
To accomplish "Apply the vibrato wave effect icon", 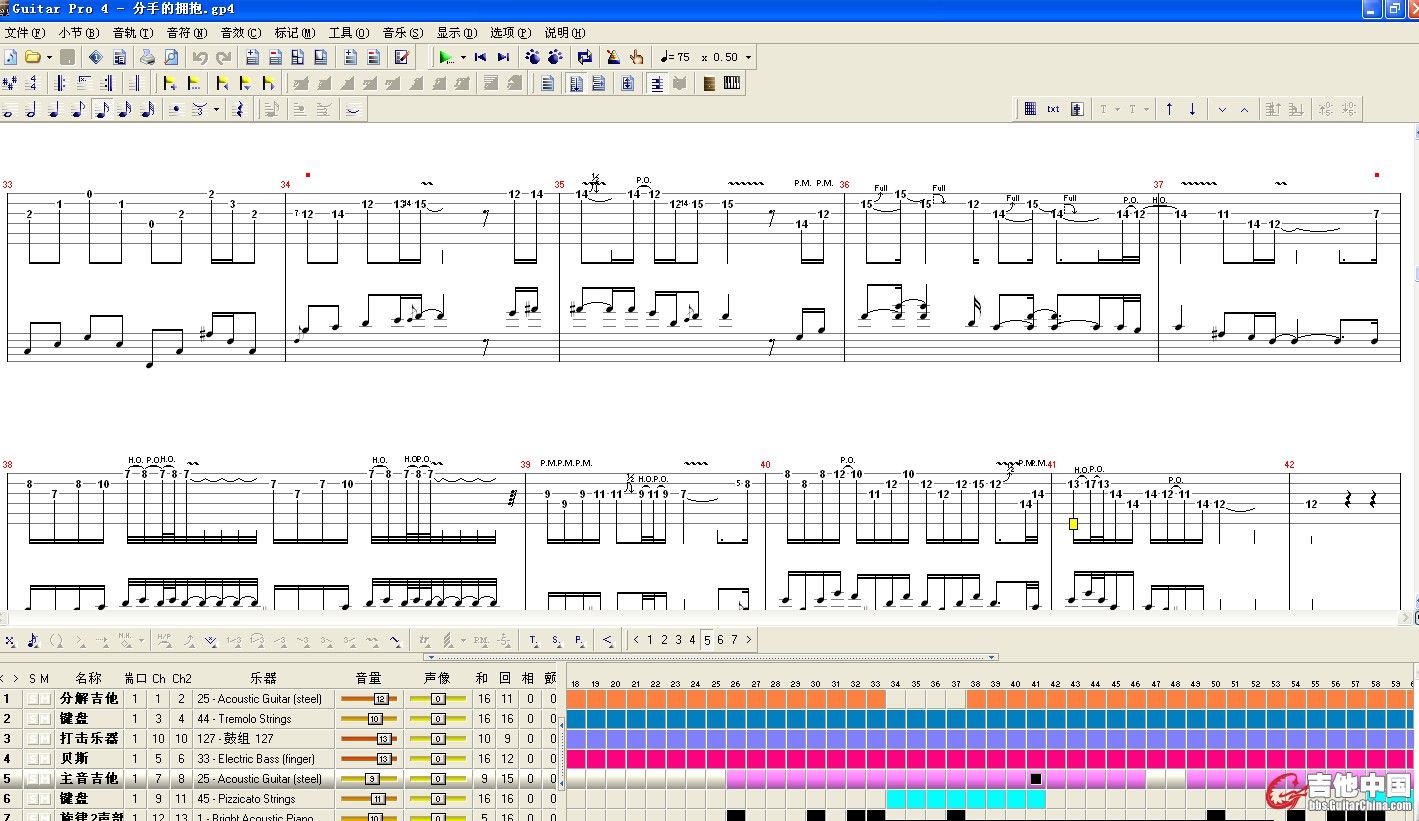I will pos(395,640).
